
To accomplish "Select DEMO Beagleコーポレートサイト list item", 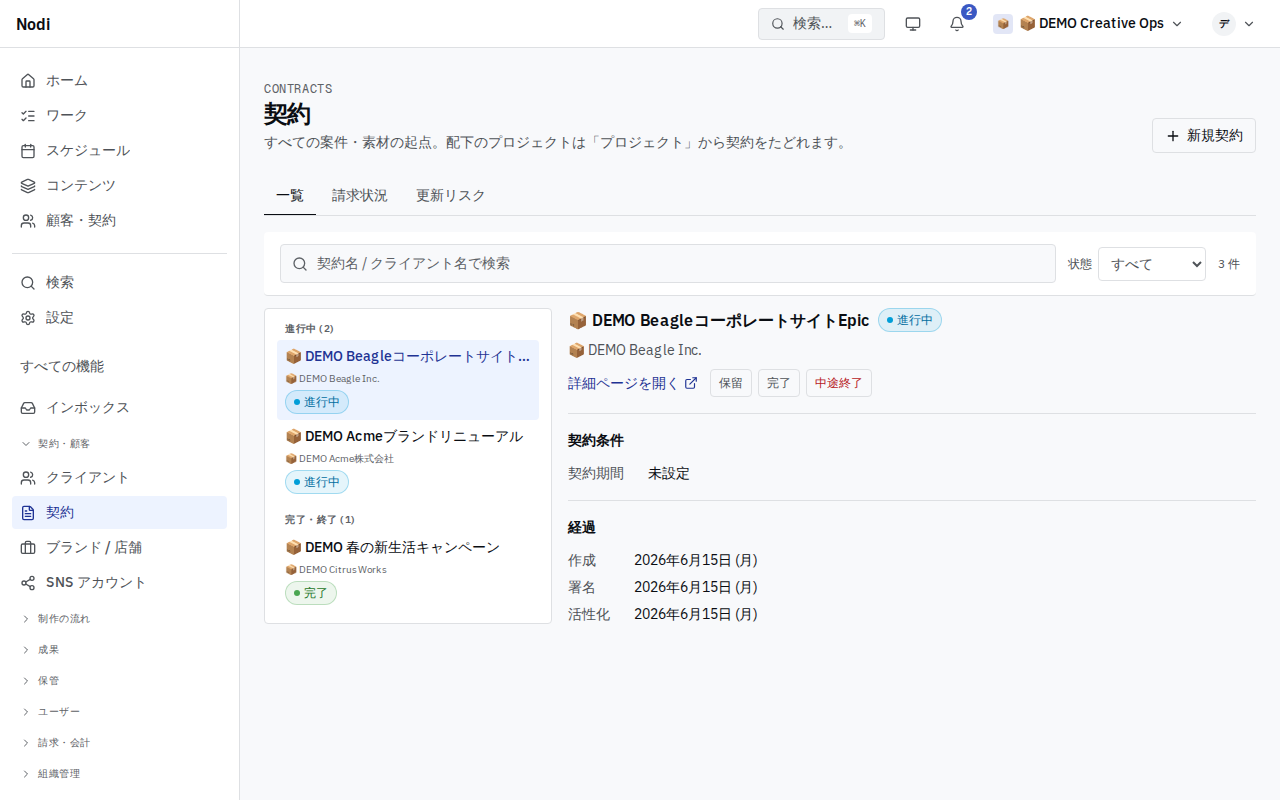I will point(408,380).
